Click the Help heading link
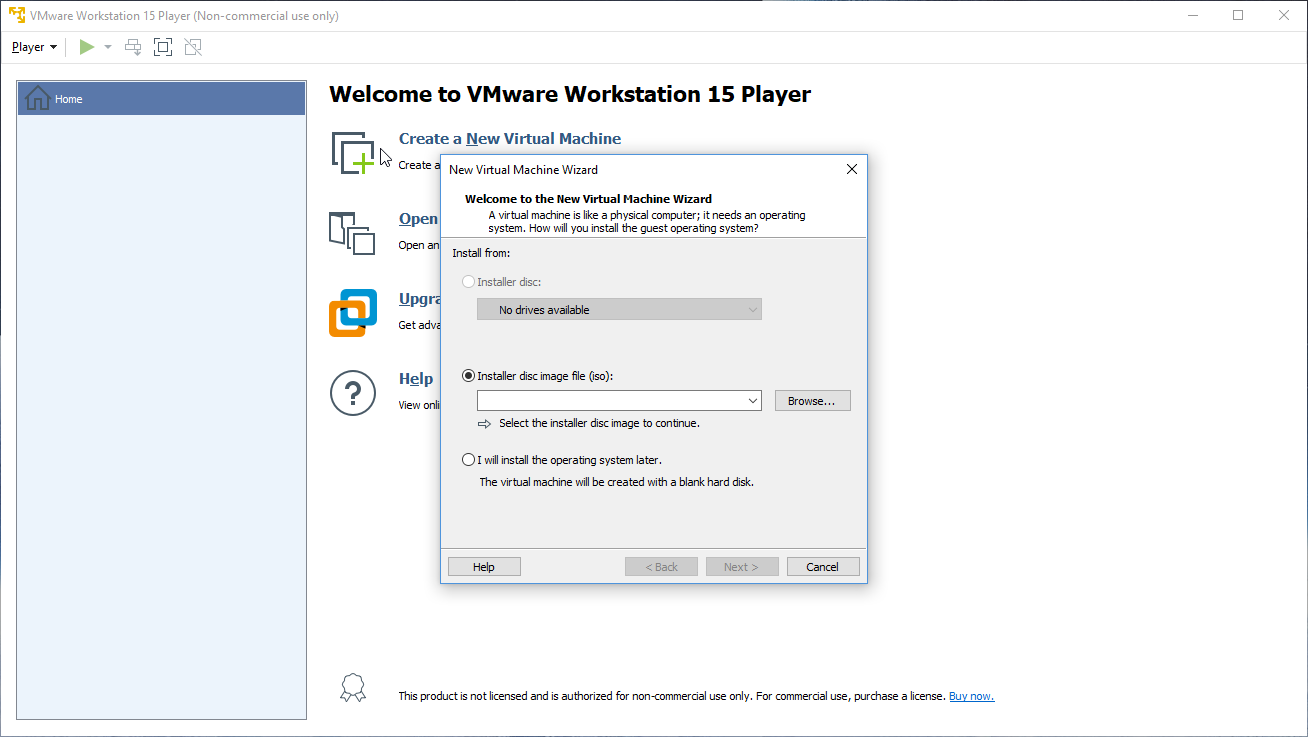The width and height of the screenshot is (1308, 737). (416, 379)
